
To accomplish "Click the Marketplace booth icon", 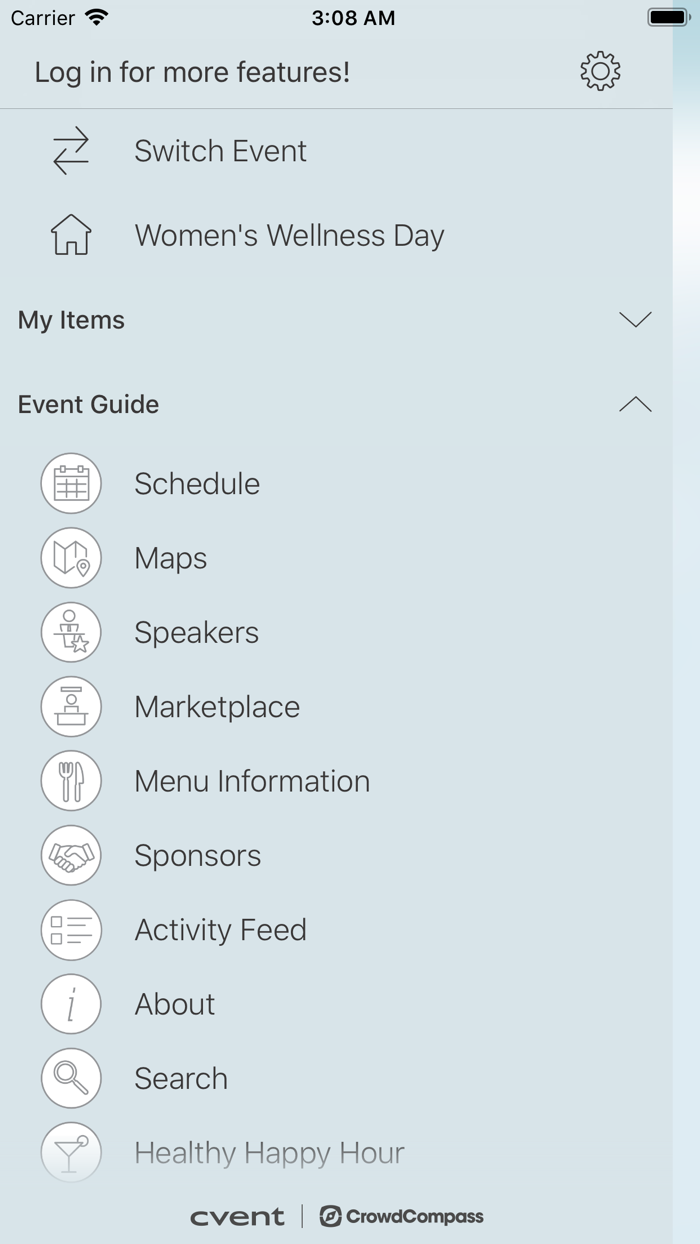I will [71, 706].
